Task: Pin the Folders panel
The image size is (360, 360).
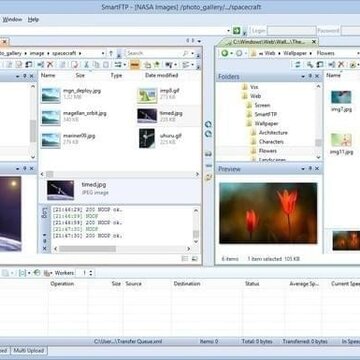Action: click(x=310, y=77)
